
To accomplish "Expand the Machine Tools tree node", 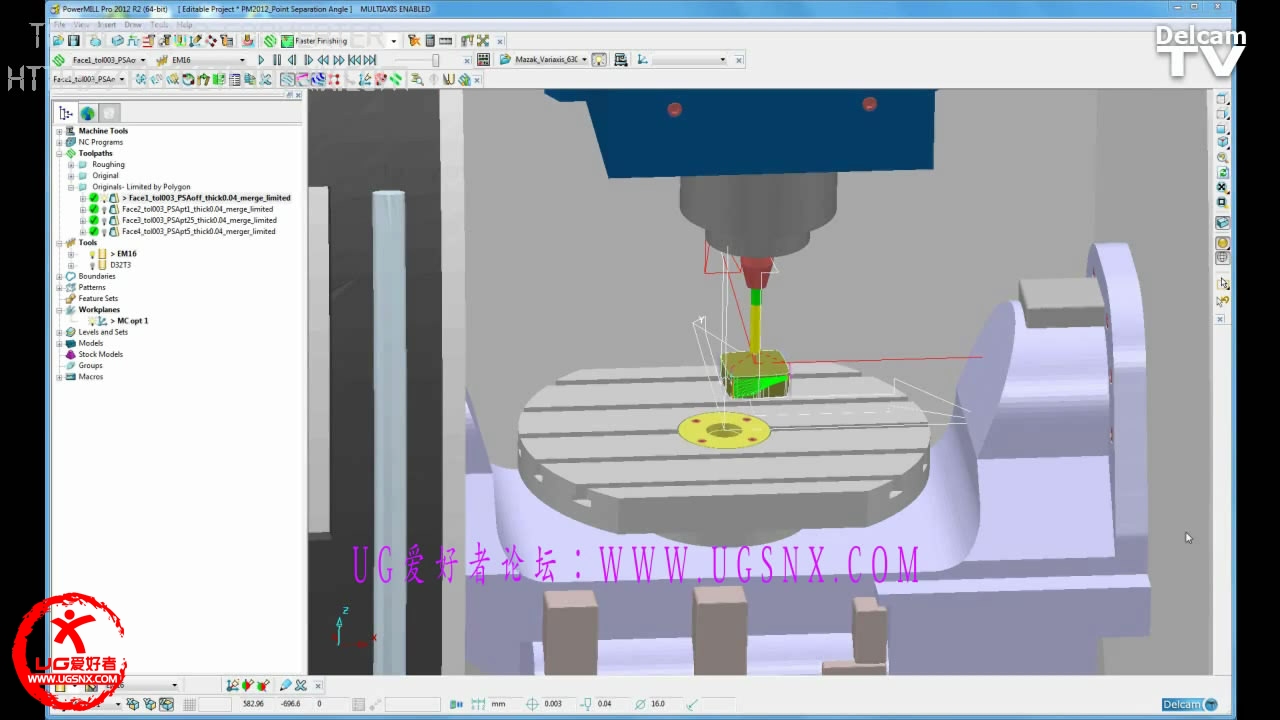I will (59, 131).
